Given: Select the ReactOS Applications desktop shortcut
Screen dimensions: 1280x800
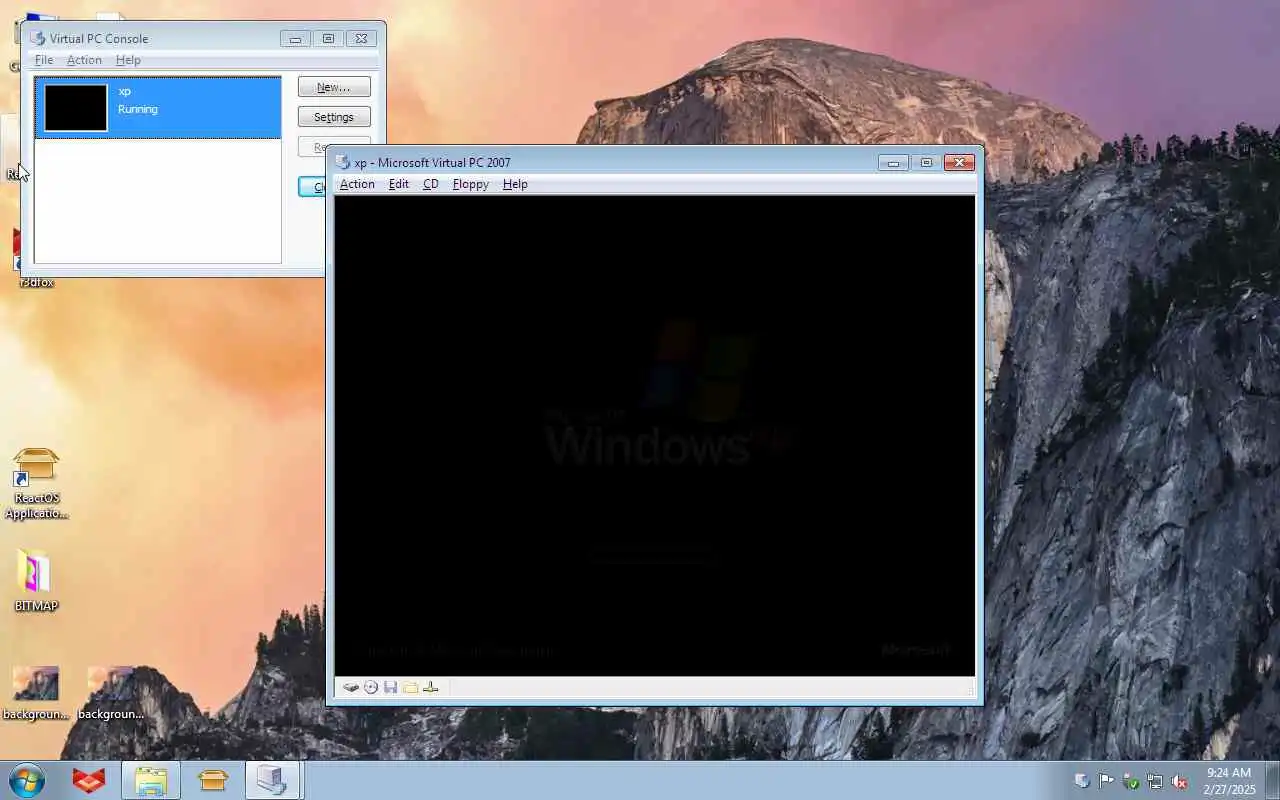Looking at the screenshot, I should coord(36,484).
